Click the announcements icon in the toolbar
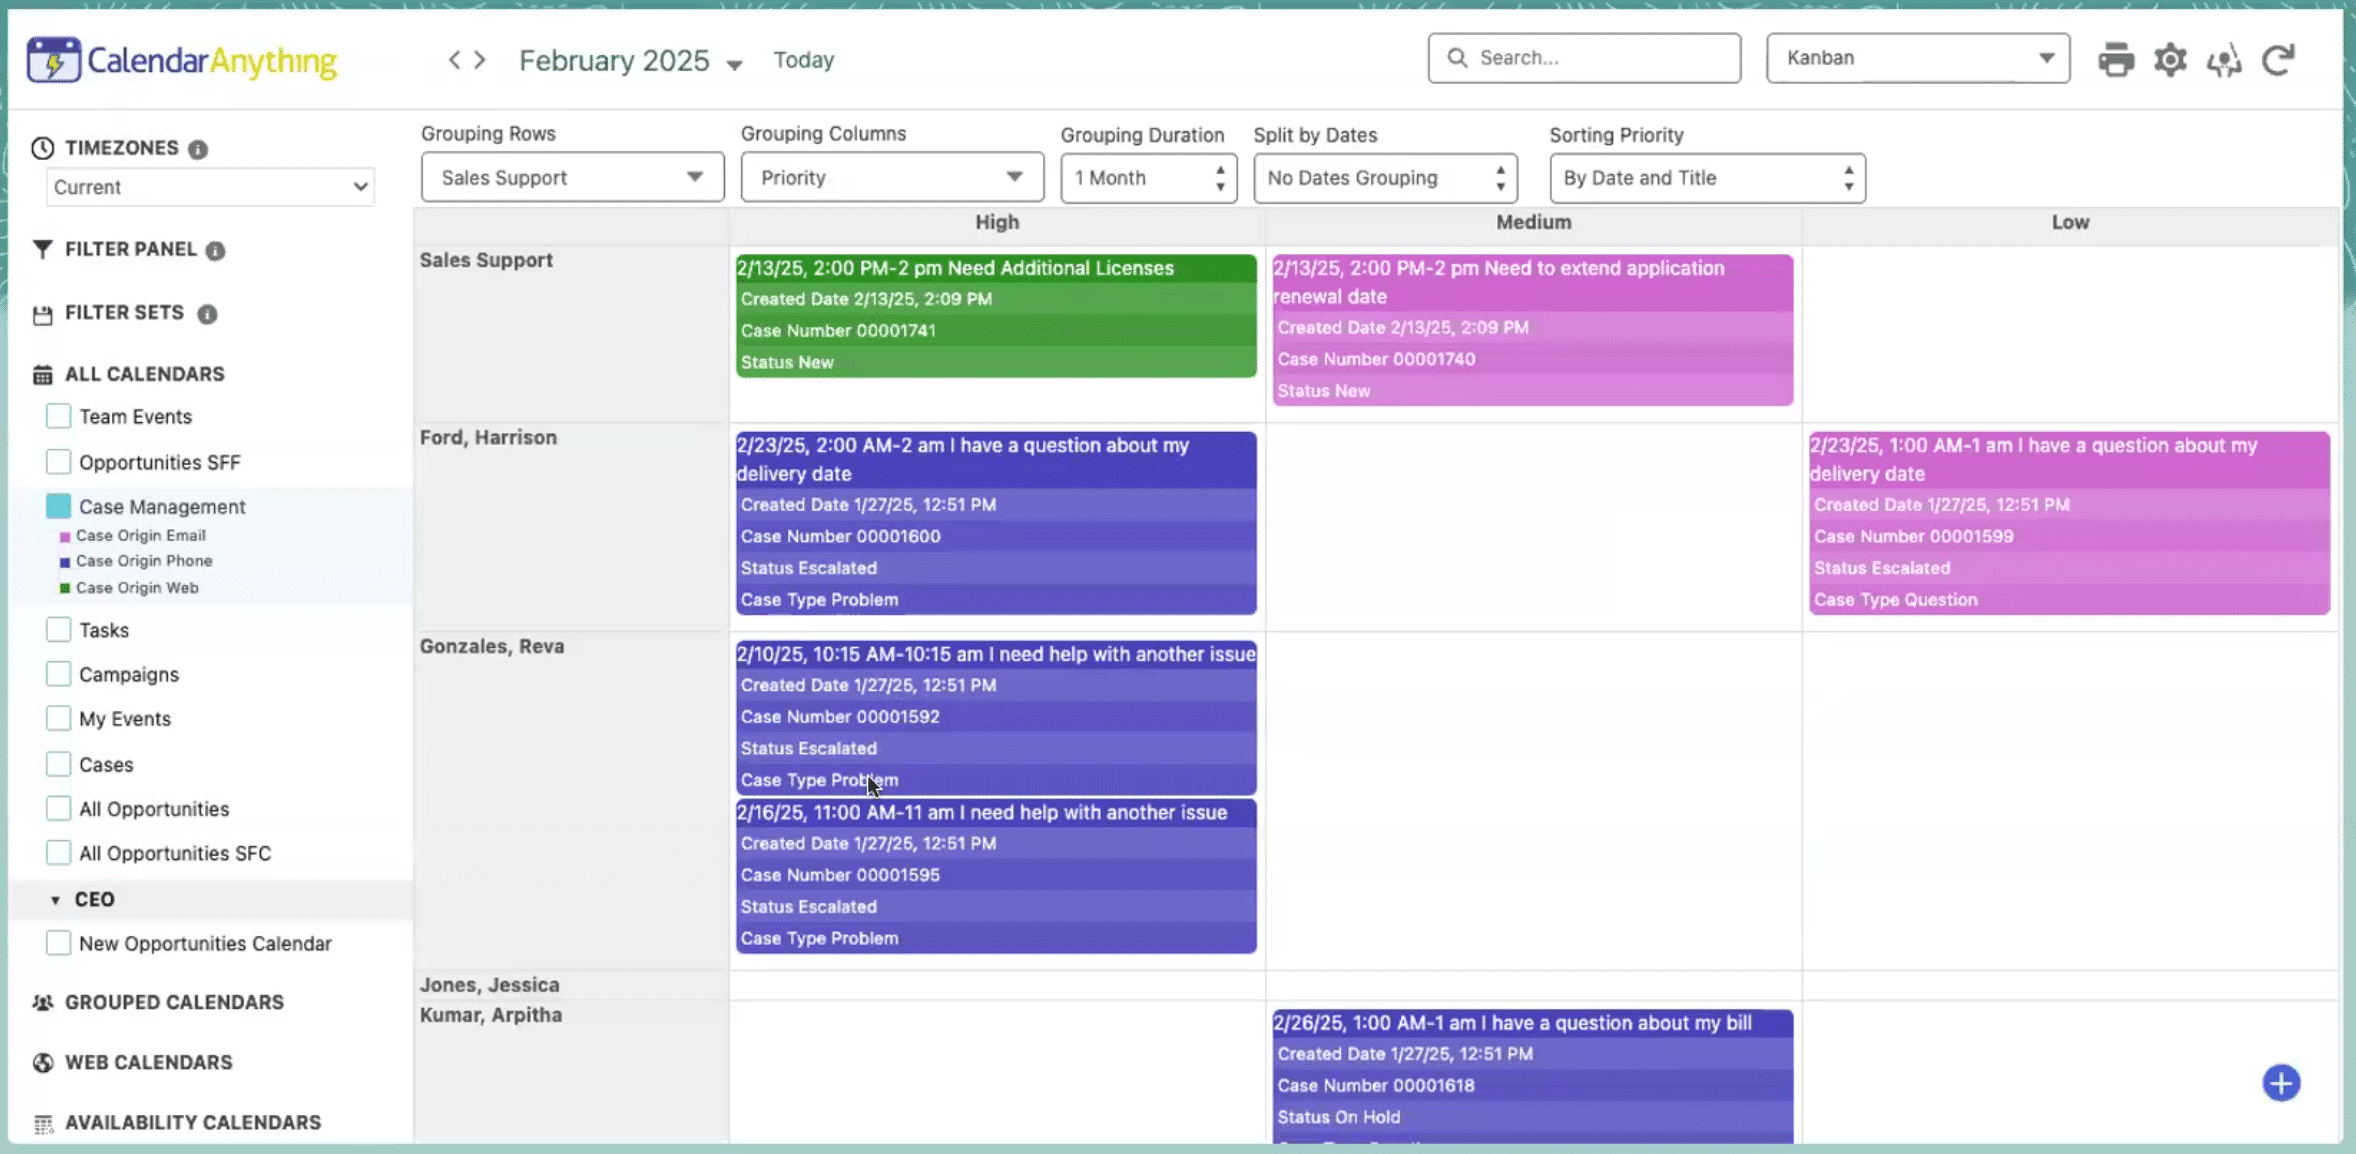 click(x=2223, y=59)
